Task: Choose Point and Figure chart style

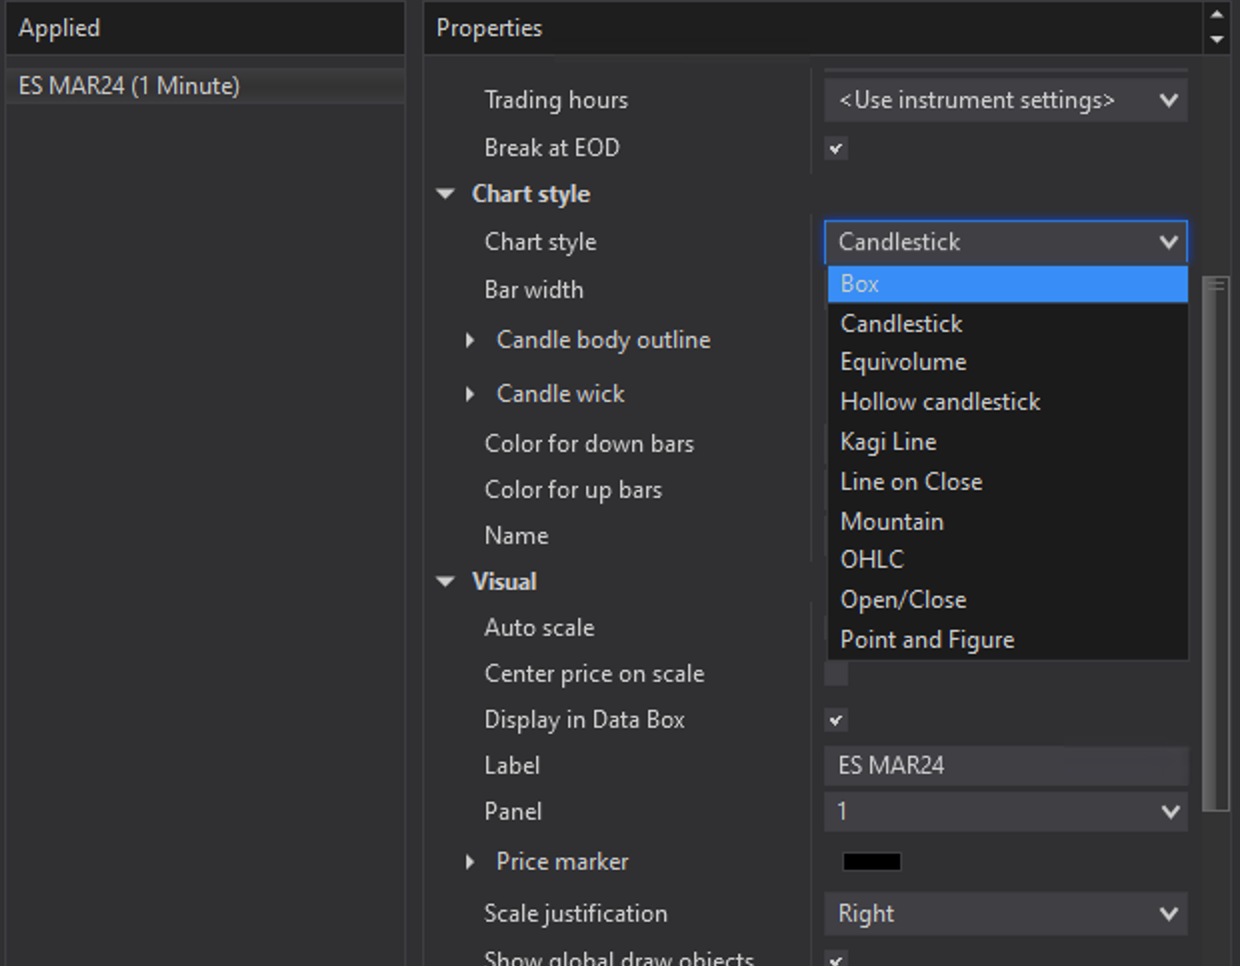Action: click(927, 640)
